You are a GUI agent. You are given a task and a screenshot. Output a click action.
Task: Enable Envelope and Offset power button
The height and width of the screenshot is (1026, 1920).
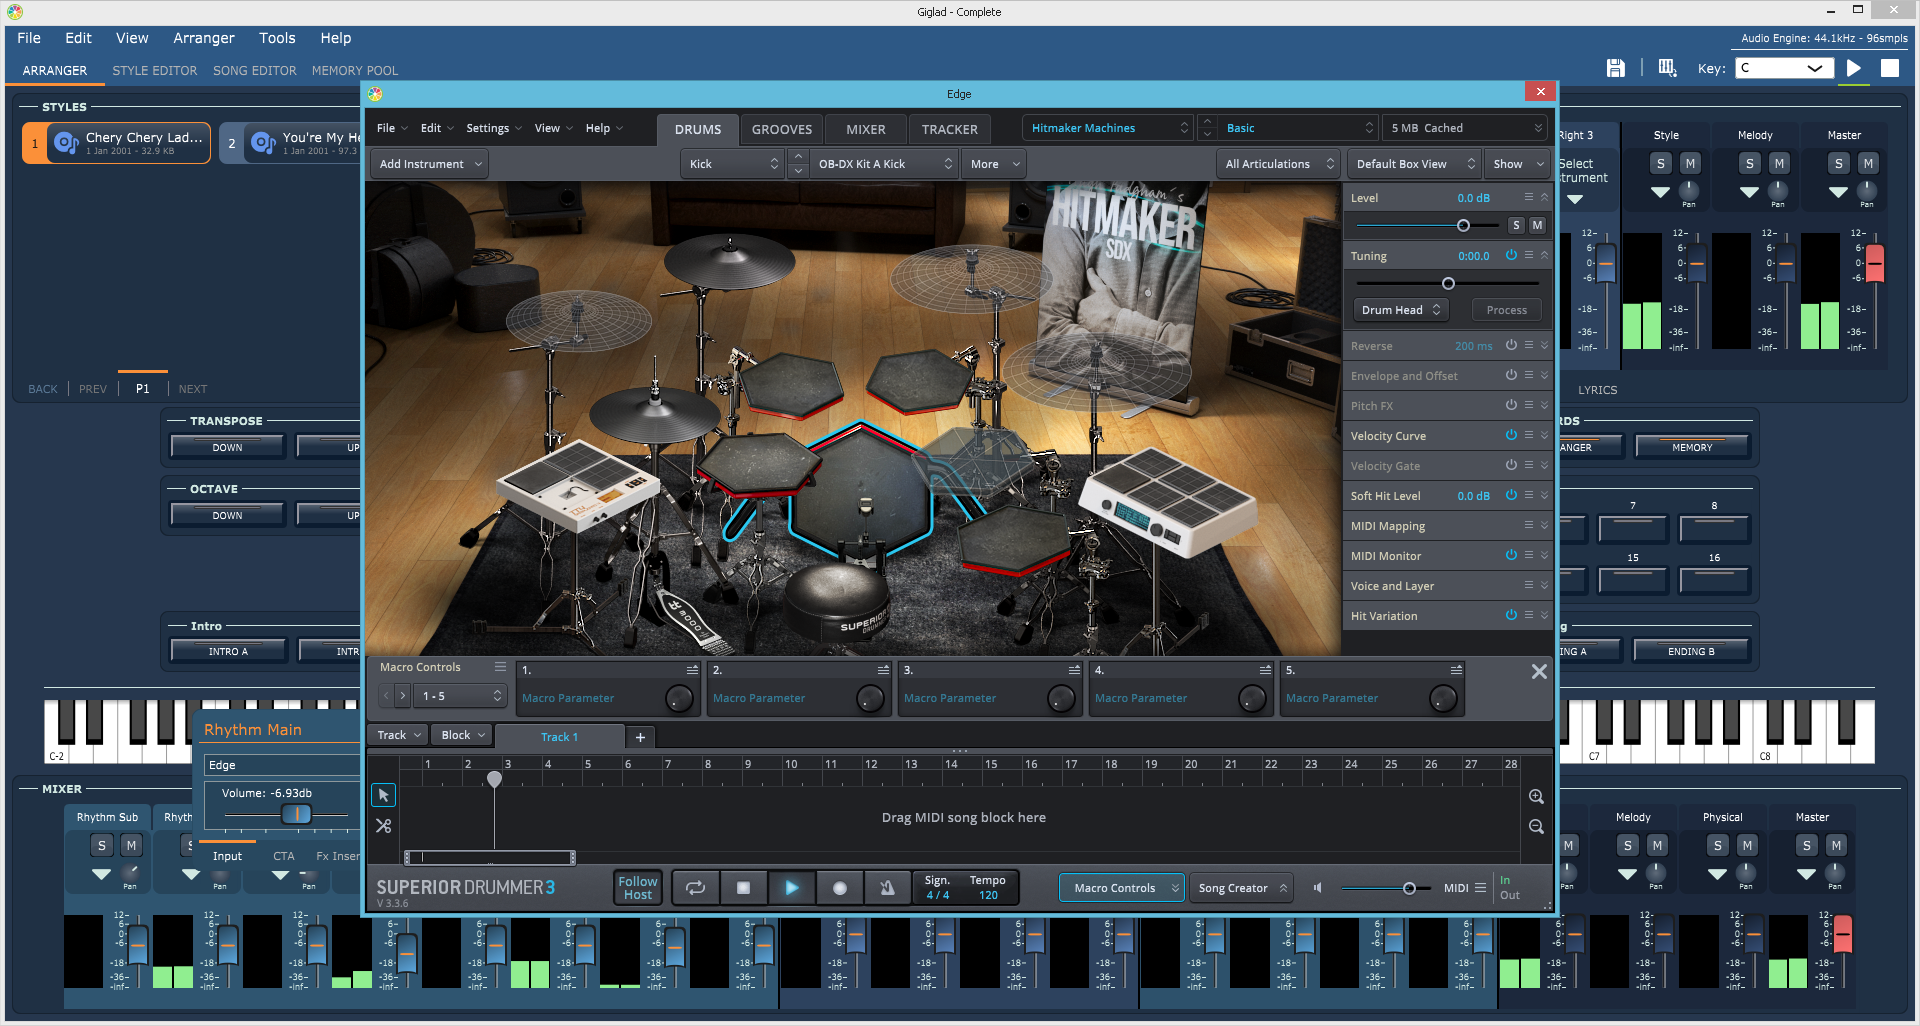tap(1511, 375)
